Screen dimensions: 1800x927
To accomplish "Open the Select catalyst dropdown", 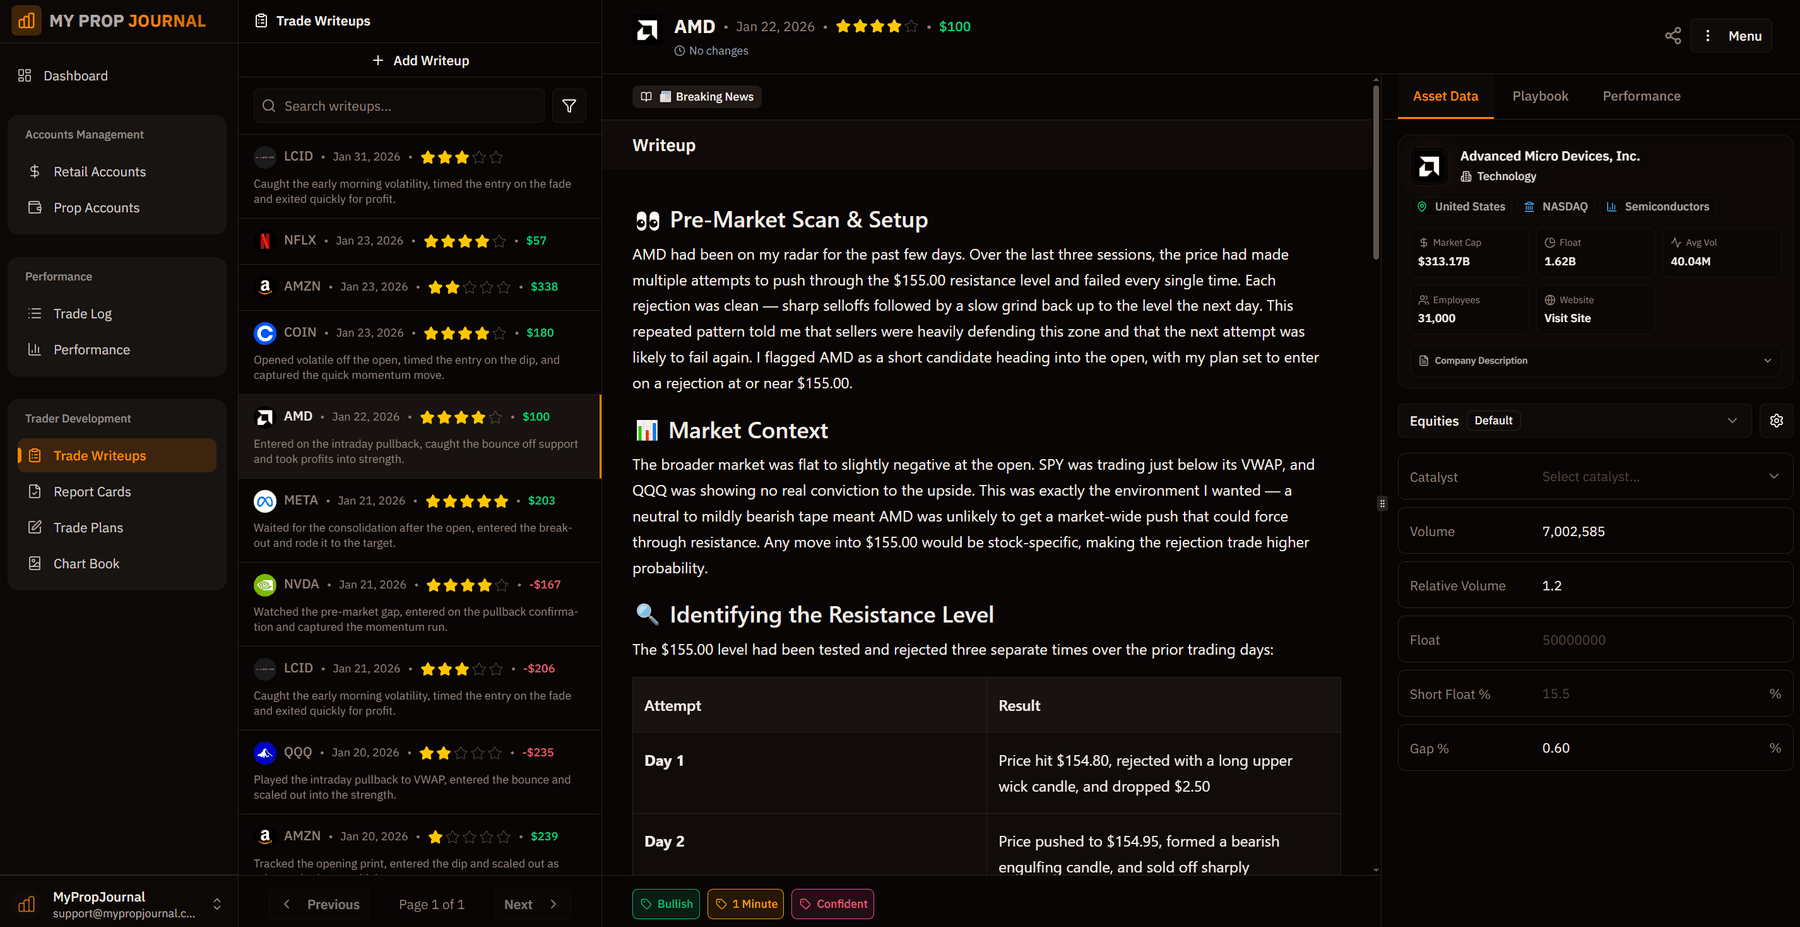I will point(1659,477).
